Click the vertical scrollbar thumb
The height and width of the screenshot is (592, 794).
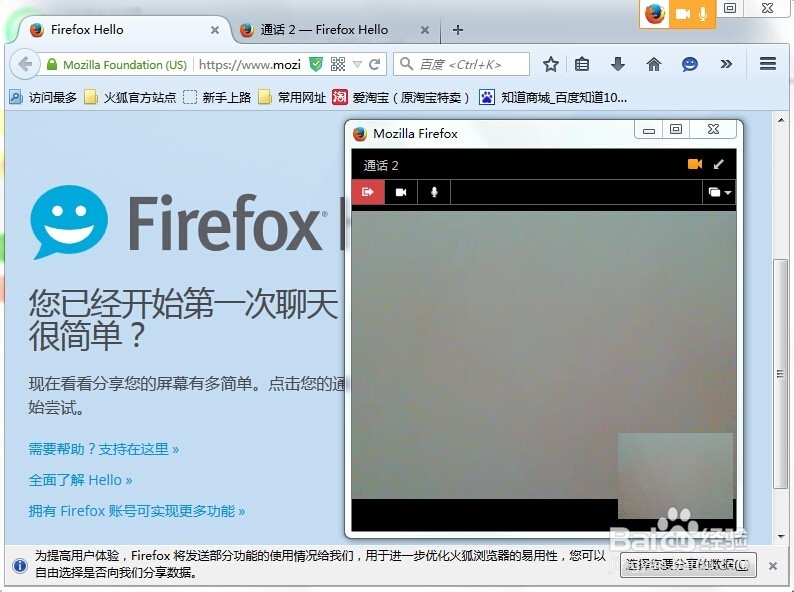(780, 374)
